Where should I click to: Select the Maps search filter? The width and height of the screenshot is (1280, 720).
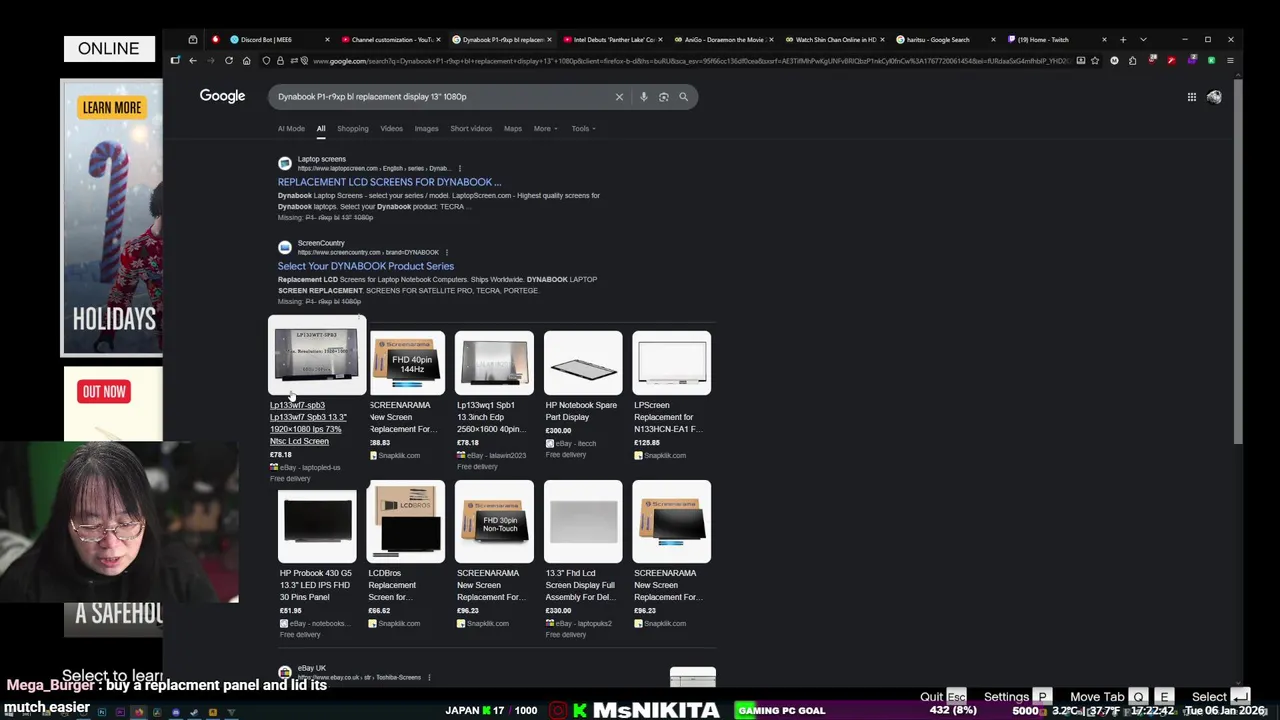(x=513, y=128)
